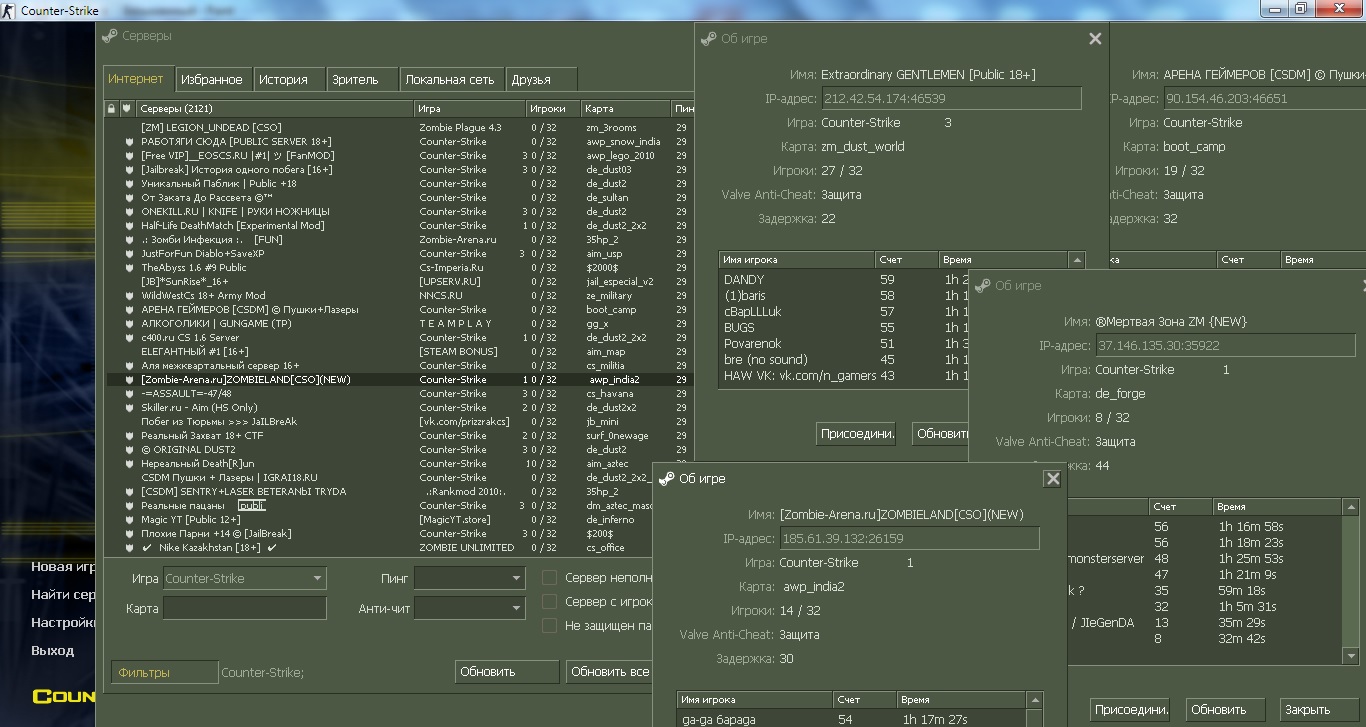Sort servers by the lock (password) column icon
This screenshot has height=727, width=1366.
pyautogui.click(x=112, y=108)
